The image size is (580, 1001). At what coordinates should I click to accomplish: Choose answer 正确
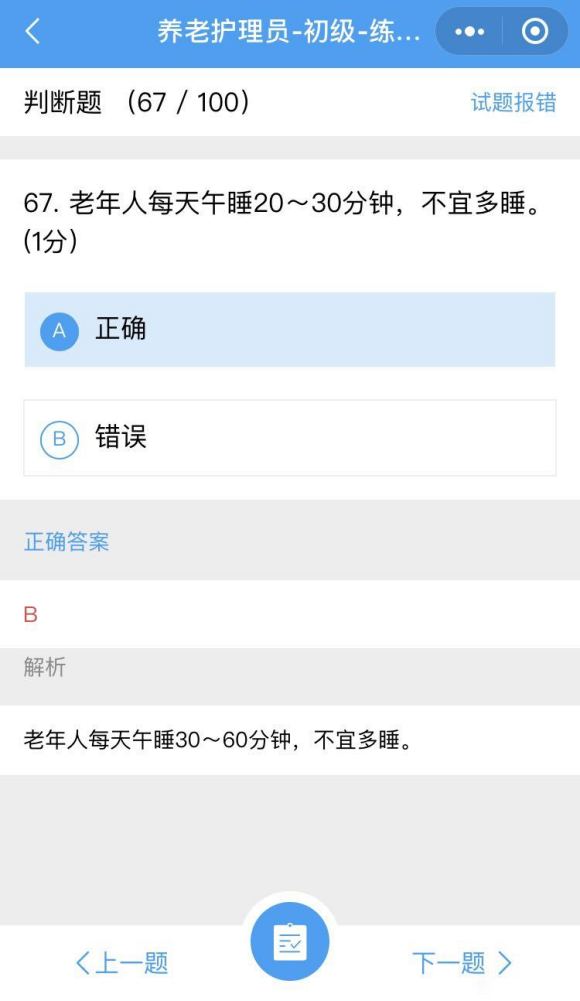tap(290, 330)
